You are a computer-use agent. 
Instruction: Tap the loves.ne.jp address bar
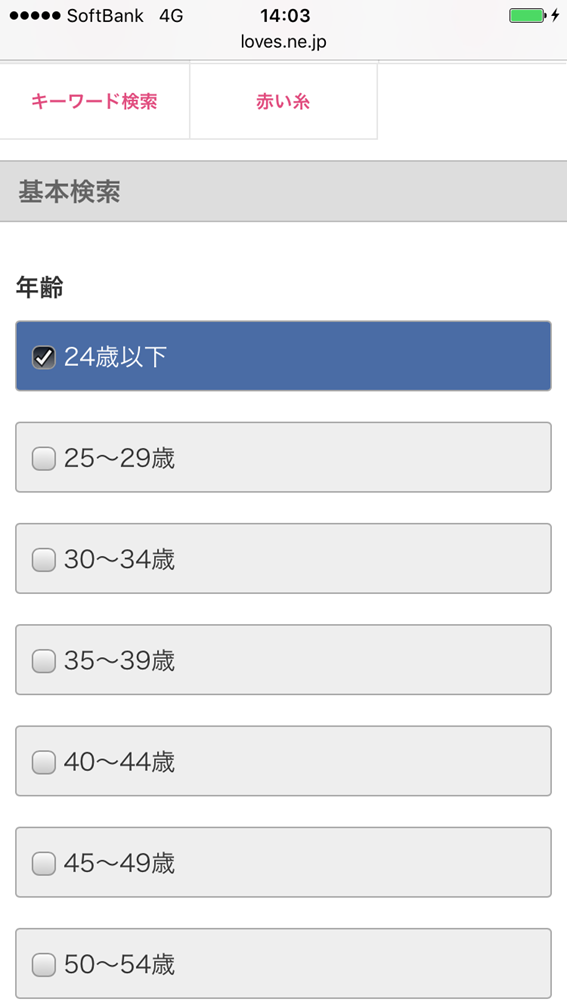(x=284, y=42)
